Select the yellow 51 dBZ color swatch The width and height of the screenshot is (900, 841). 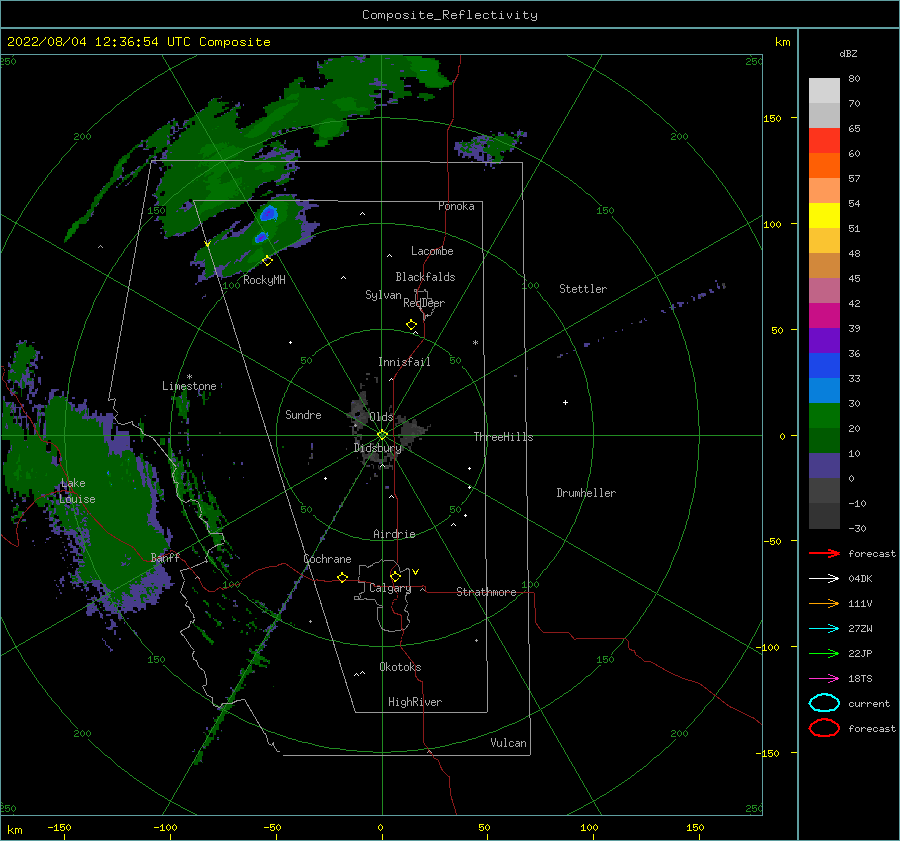coord(824,215)
